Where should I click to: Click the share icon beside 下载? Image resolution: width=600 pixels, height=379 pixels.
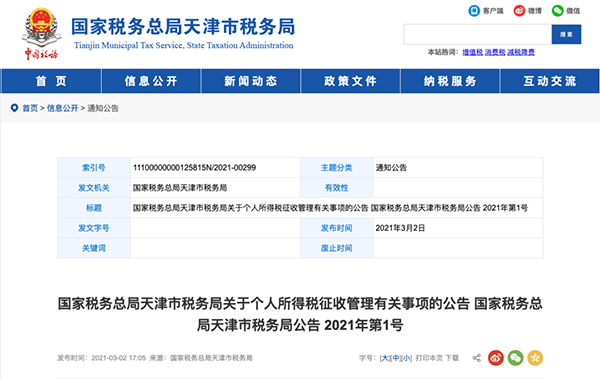click(476, 358)
